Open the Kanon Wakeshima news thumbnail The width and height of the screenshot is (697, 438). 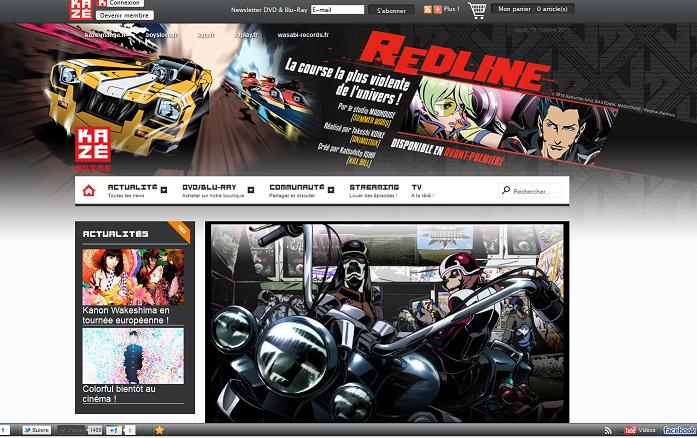(x=133, y=277)
